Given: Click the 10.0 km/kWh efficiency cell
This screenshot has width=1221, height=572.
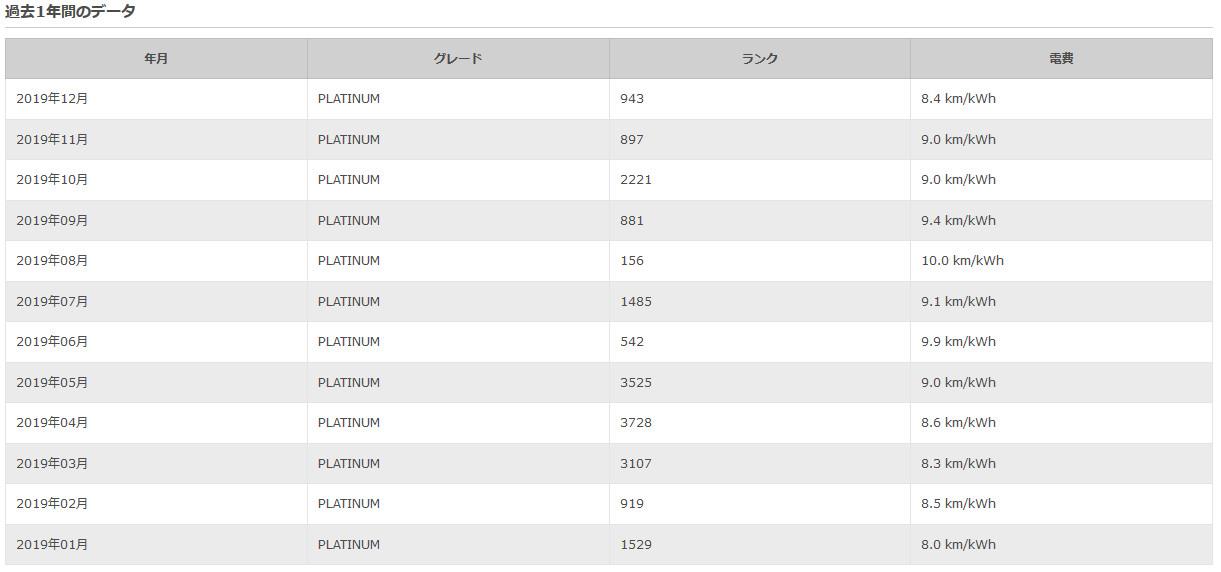Looking at the screenshot, I should point(1061,261).
